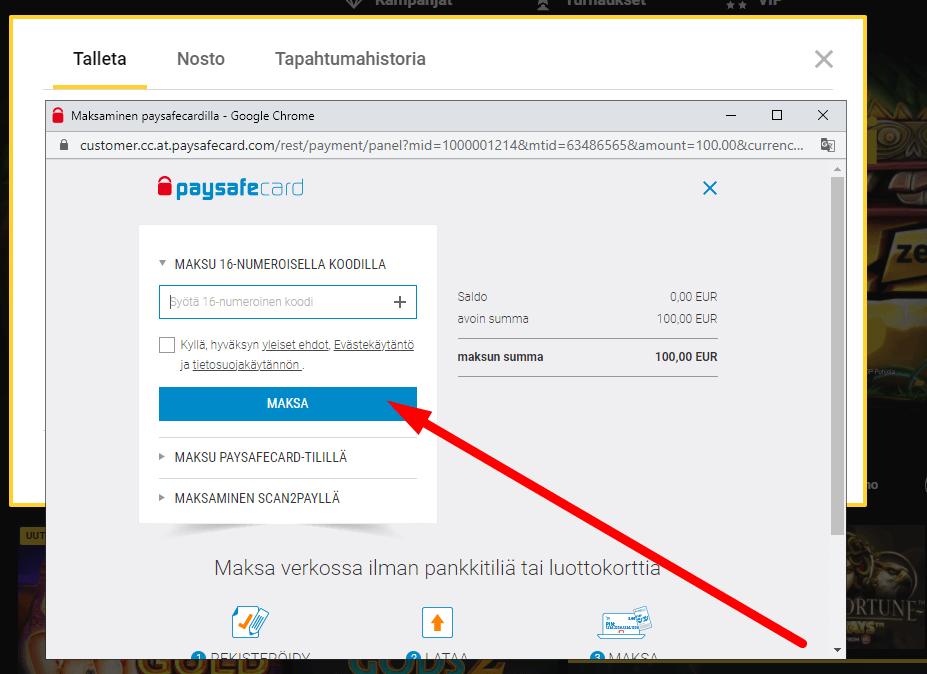The height and width of the screenshot is (674, 927).
Task: Click the blue X to close the paysafecard panel
Action: (x=710, y=187)
